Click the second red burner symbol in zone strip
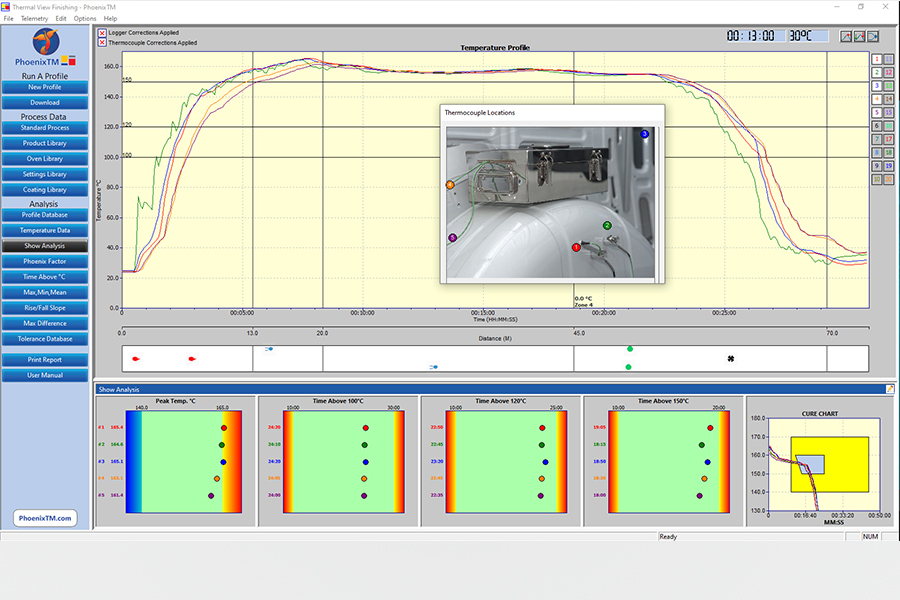This screenshot has height=600, width=900. pos(192,359)
